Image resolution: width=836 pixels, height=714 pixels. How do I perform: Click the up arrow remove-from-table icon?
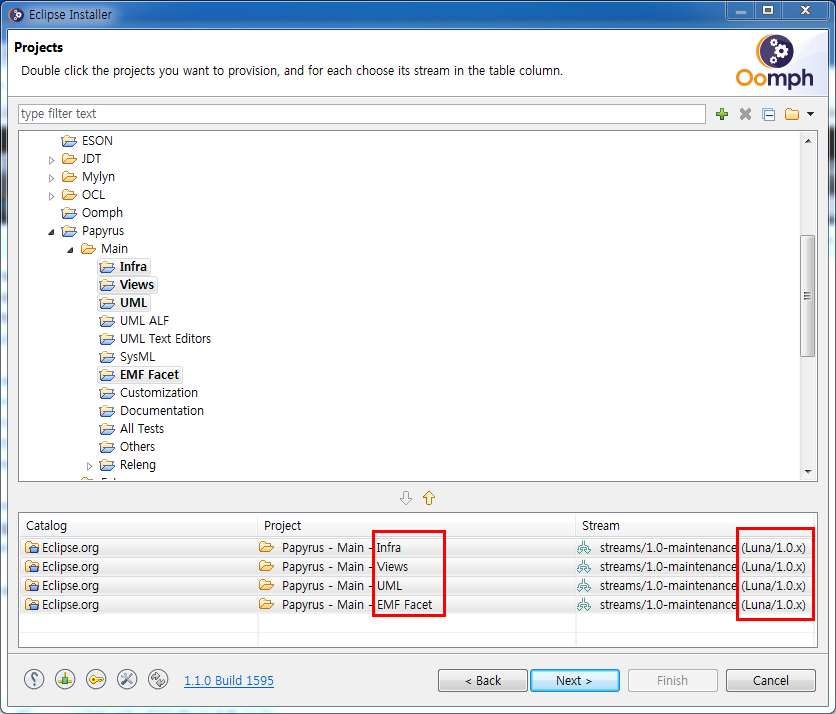pos(429,498)
